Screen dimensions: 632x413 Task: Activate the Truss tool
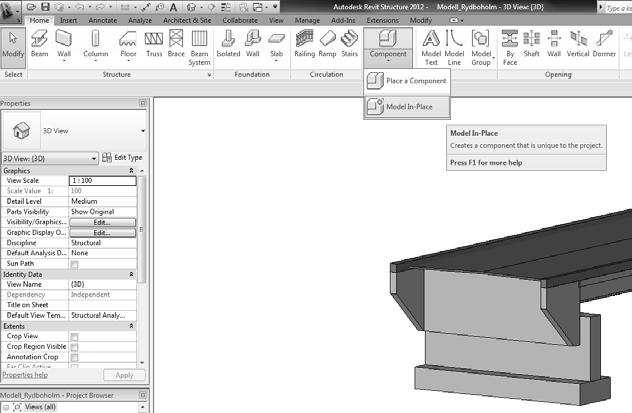[154, 44]
